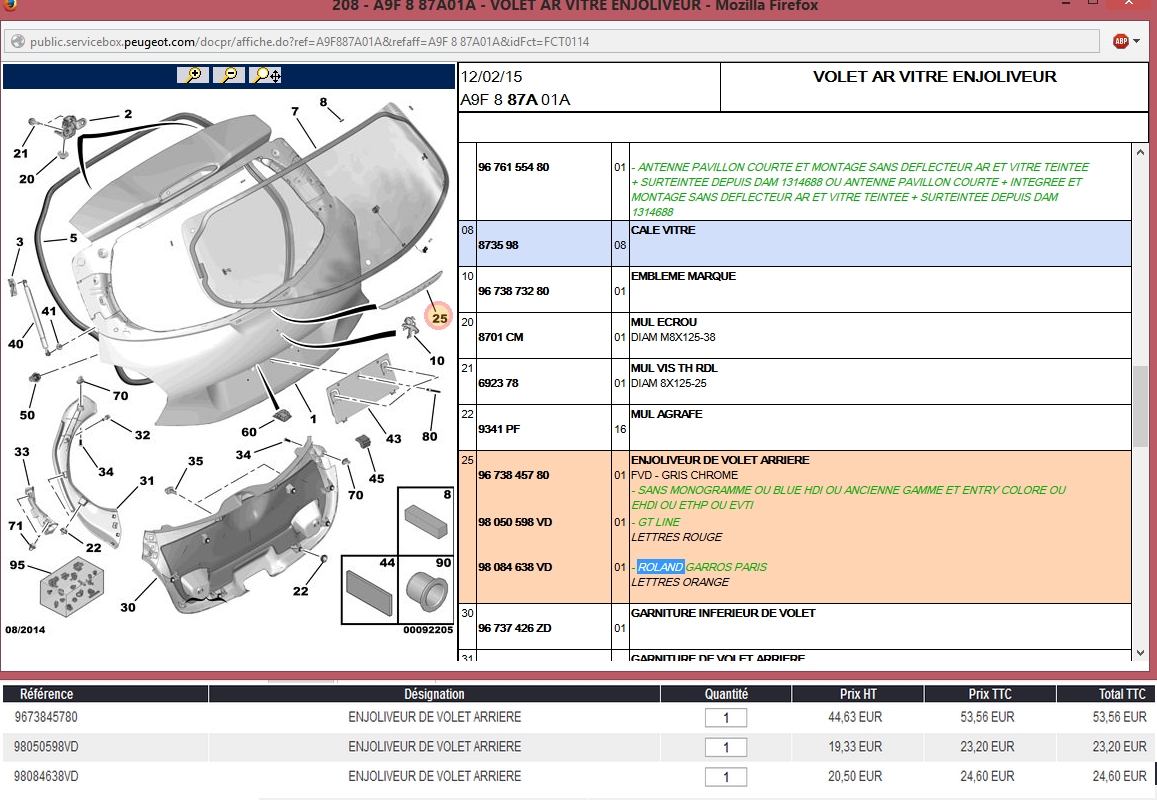Click the zoom in magnifier icon
Viewport: 1157px width, 800px height.
[192, 75]
